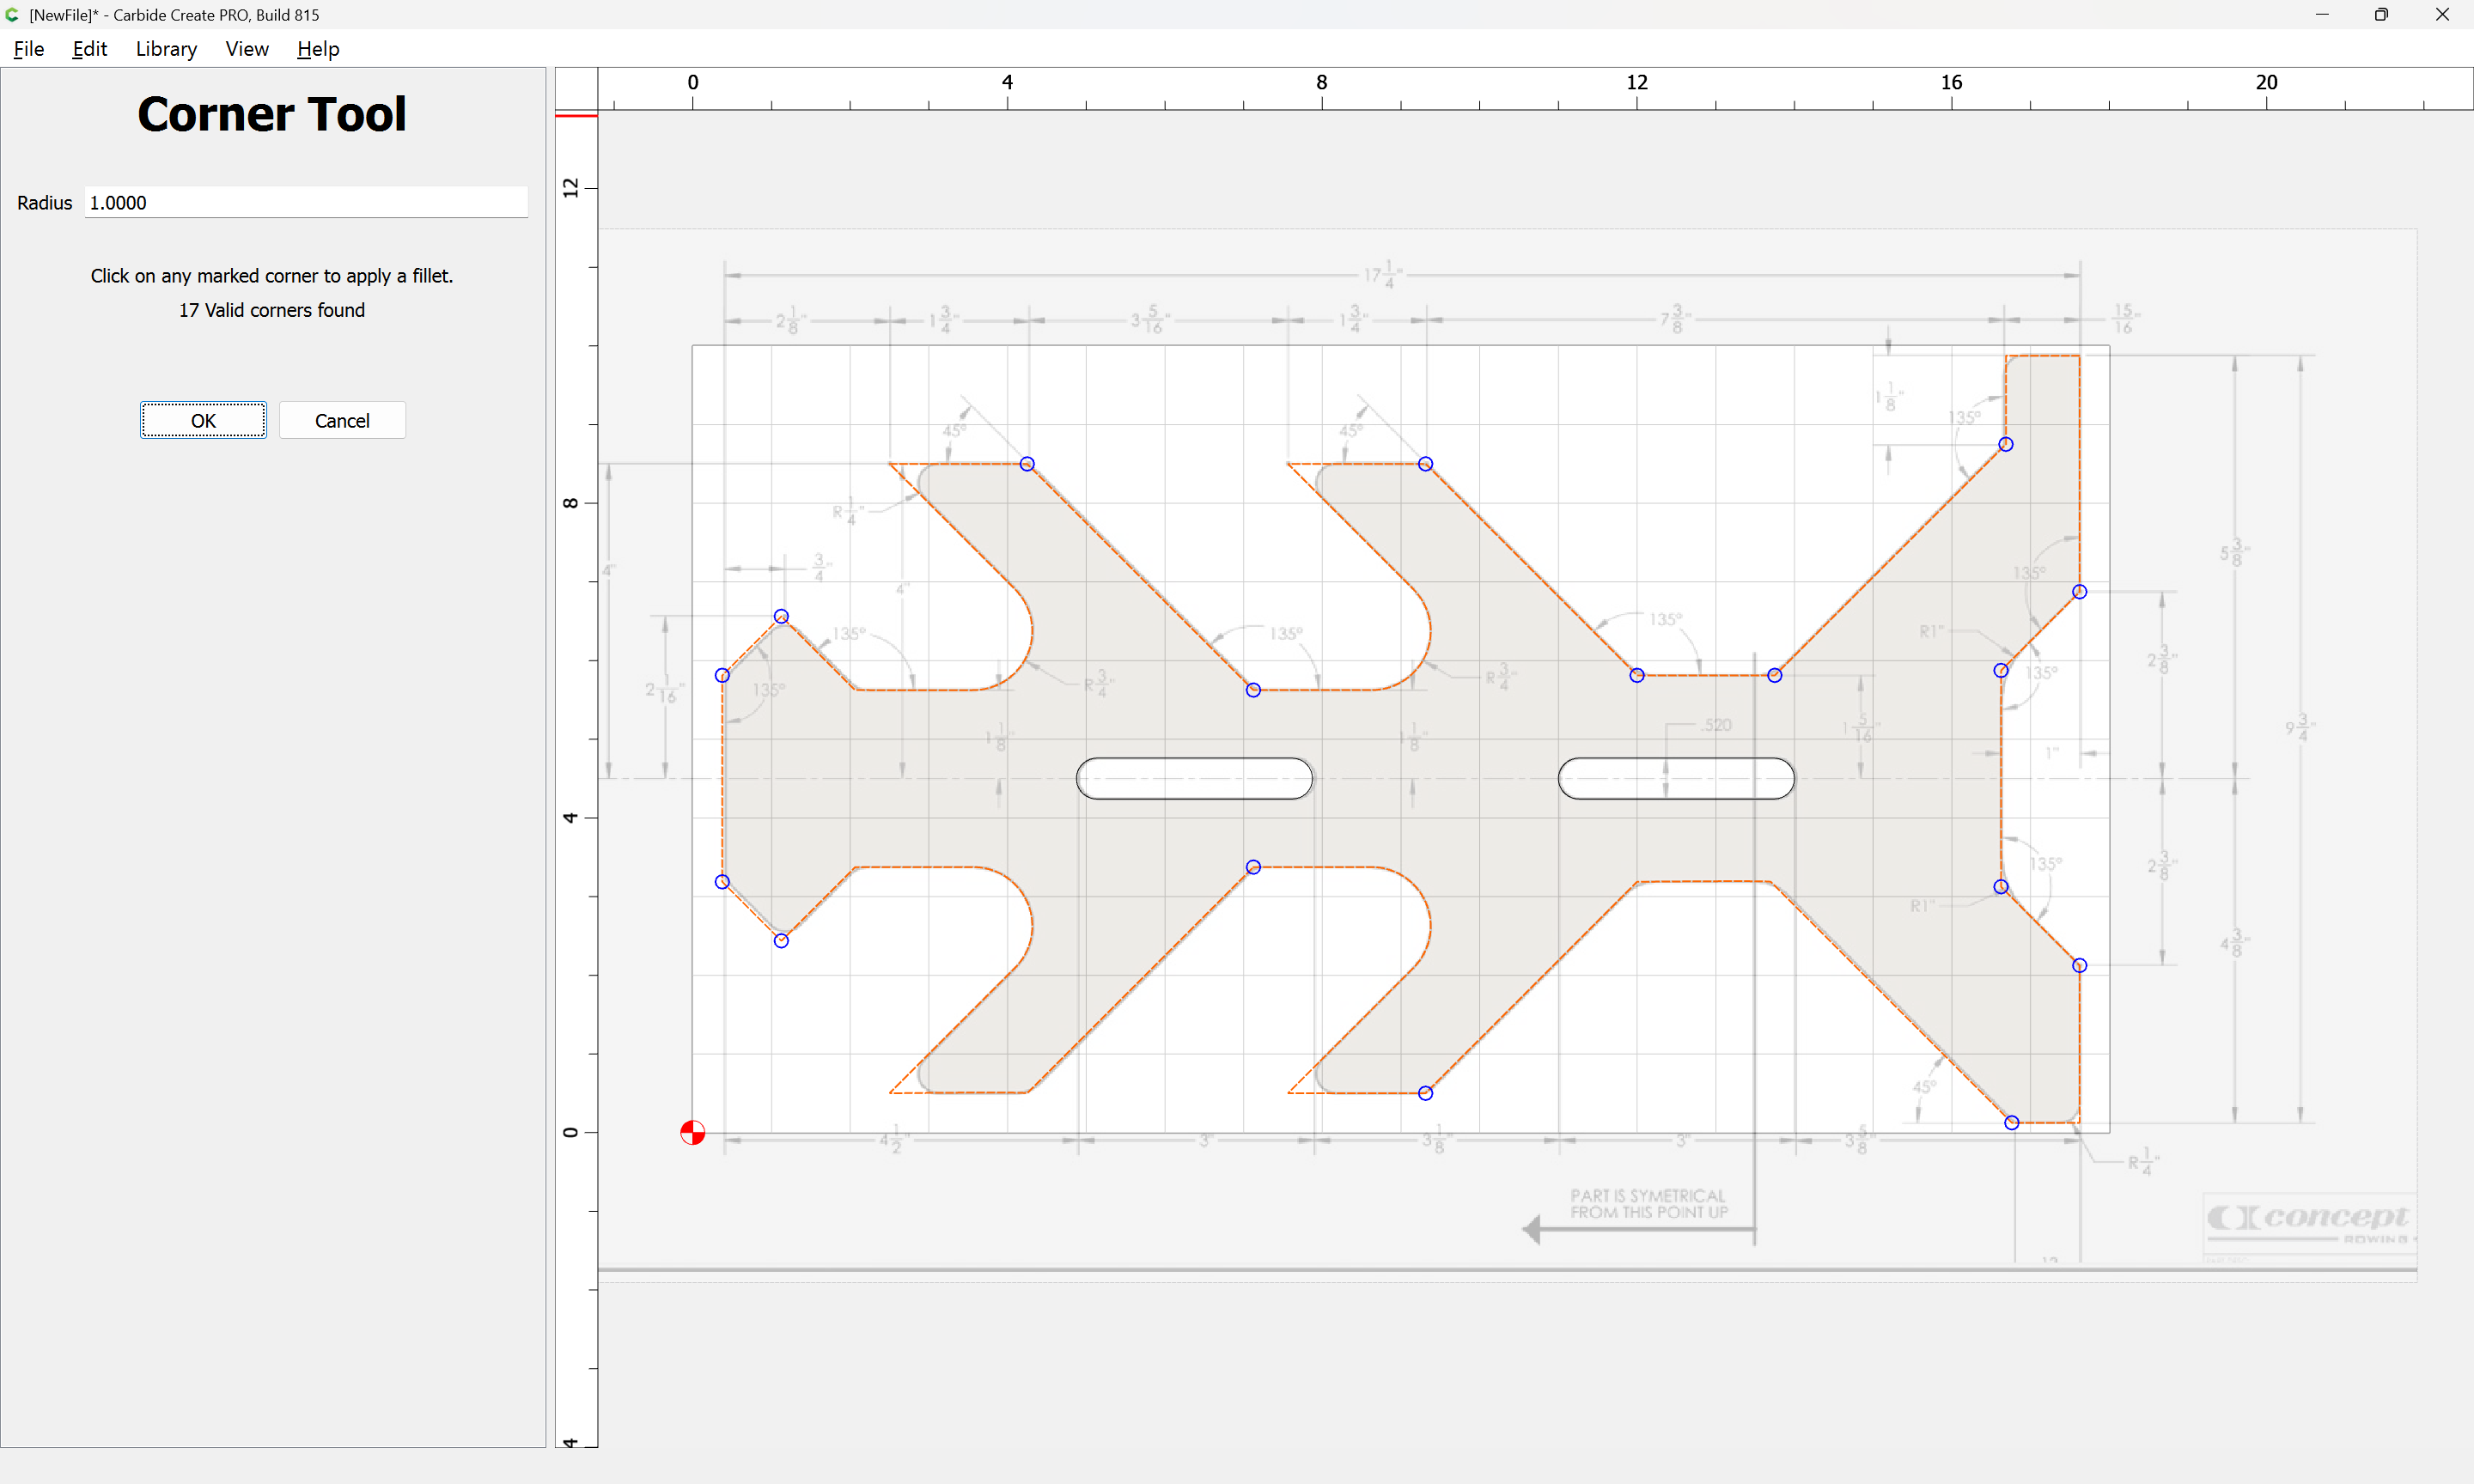This screenshot has height=1484, width=2474.
Task: Click the Carbide Create app icon in title bar
Action: click(x=12, y=14)
